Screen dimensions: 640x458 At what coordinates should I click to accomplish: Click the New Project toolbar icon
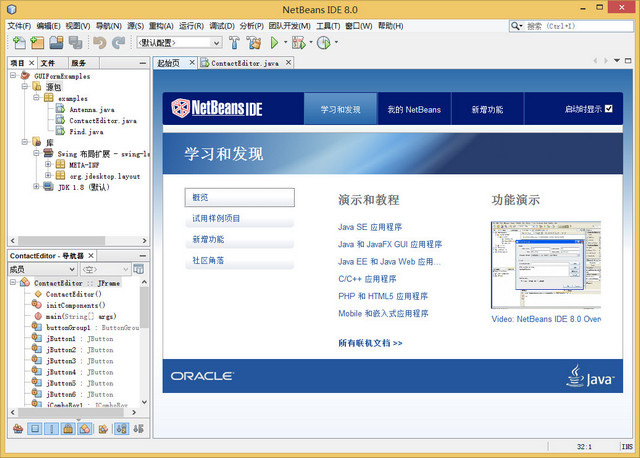point(38,43)
